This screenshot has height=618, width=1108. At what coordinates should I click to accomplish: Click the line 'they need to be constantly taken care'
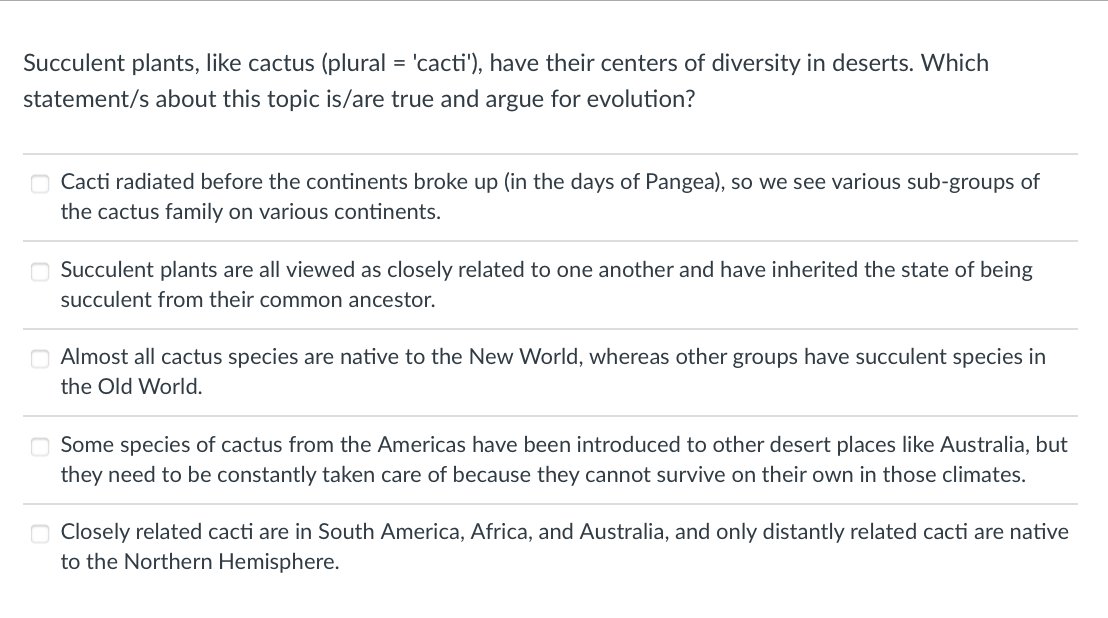[543, 475]
